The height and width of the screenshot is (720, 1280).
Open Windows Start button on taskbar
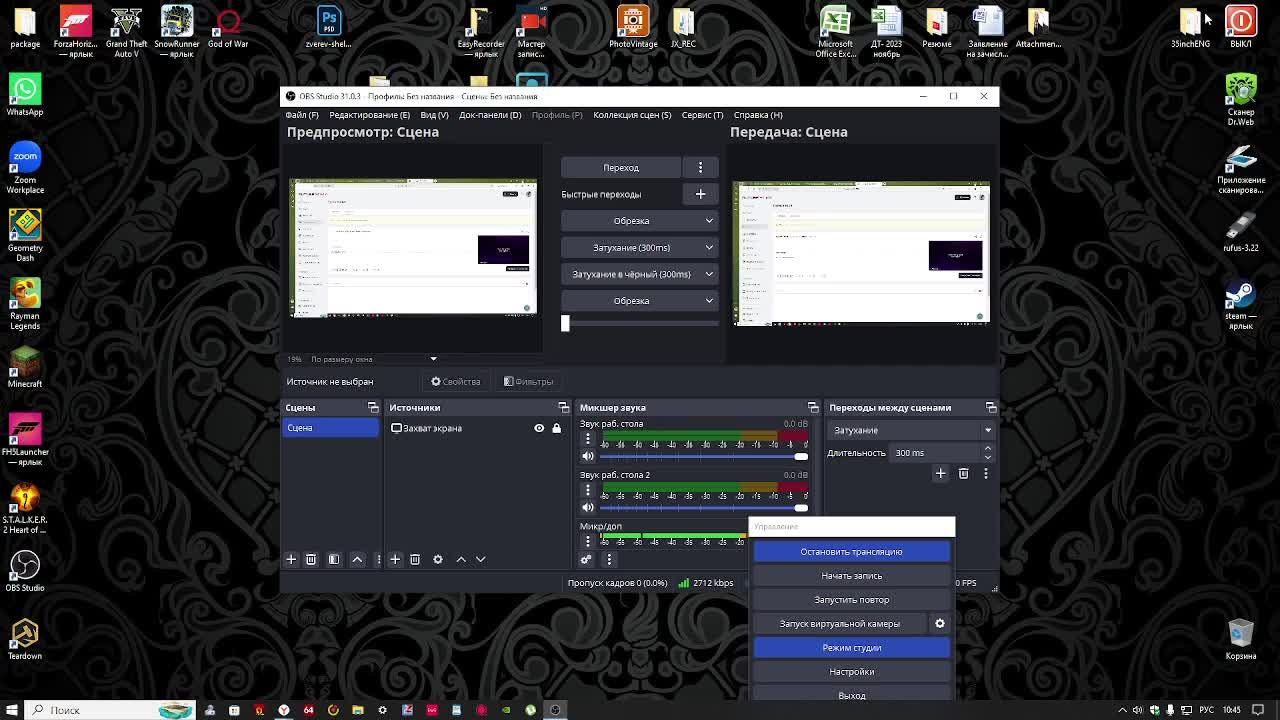coord(12,710)
